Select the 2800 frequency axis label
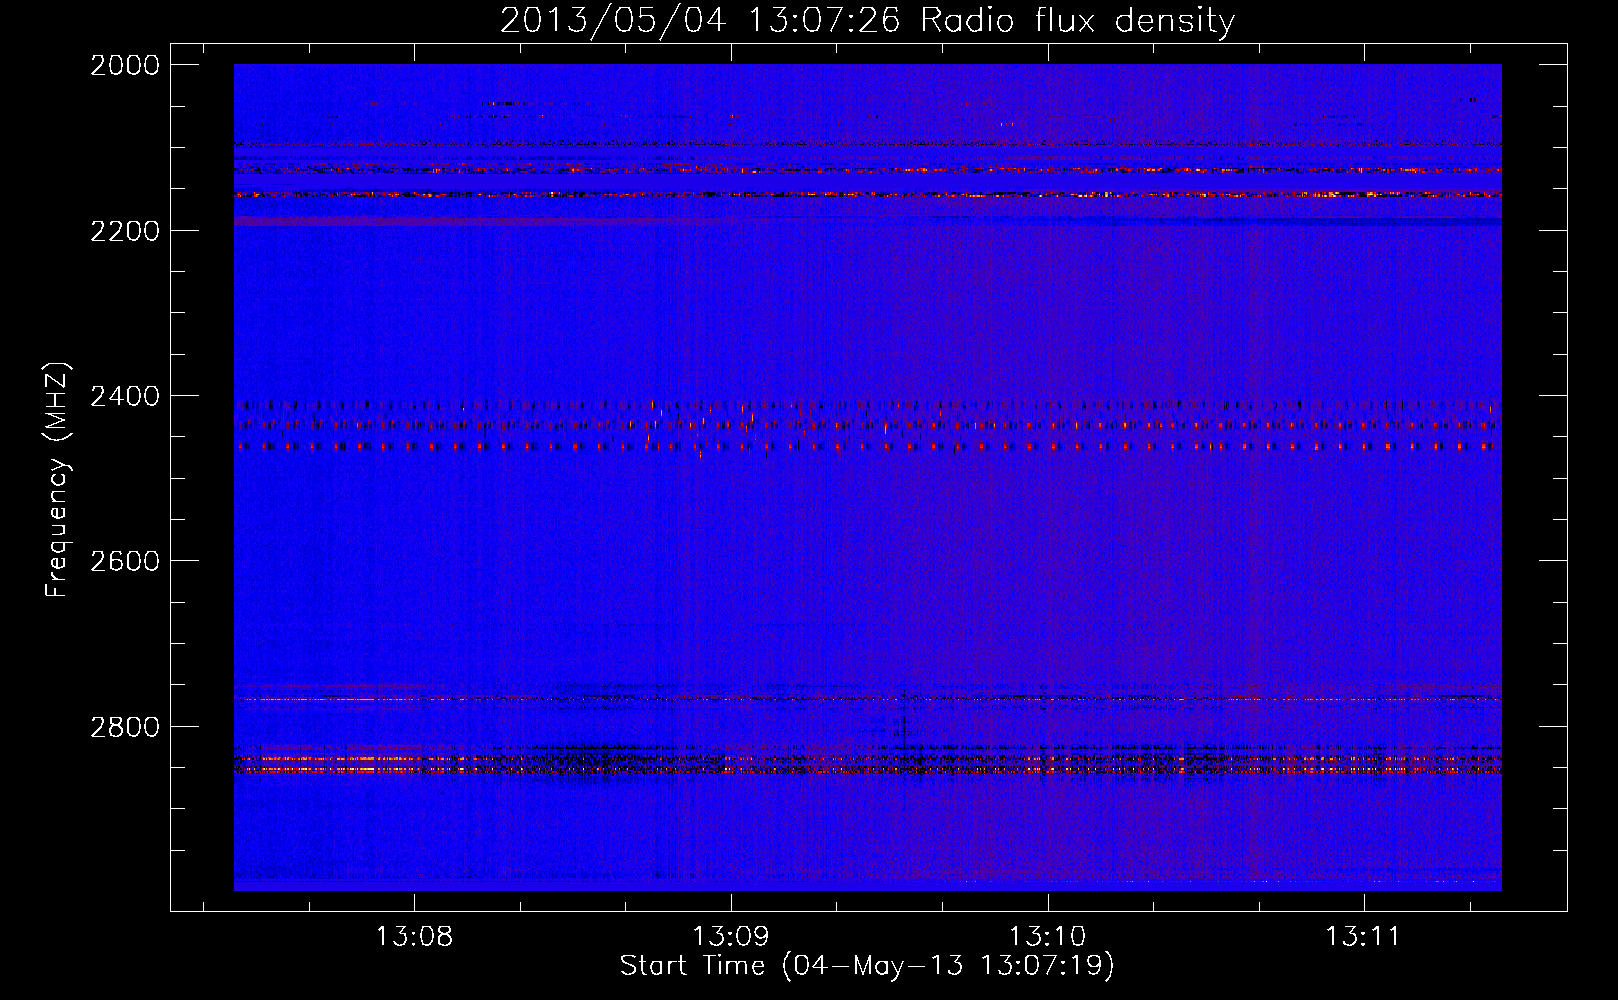This screenshot has height=1000, width=1618. 125,727
